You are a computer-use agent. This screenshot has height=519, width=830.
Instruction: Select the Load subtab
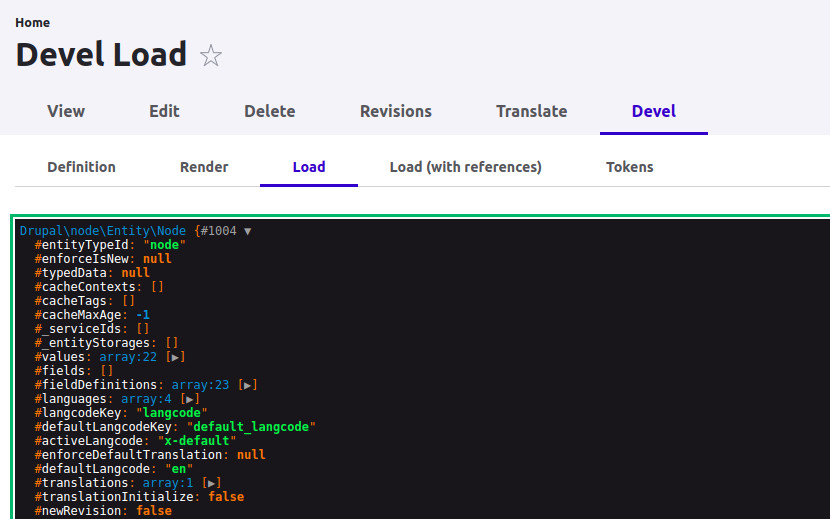309,167
